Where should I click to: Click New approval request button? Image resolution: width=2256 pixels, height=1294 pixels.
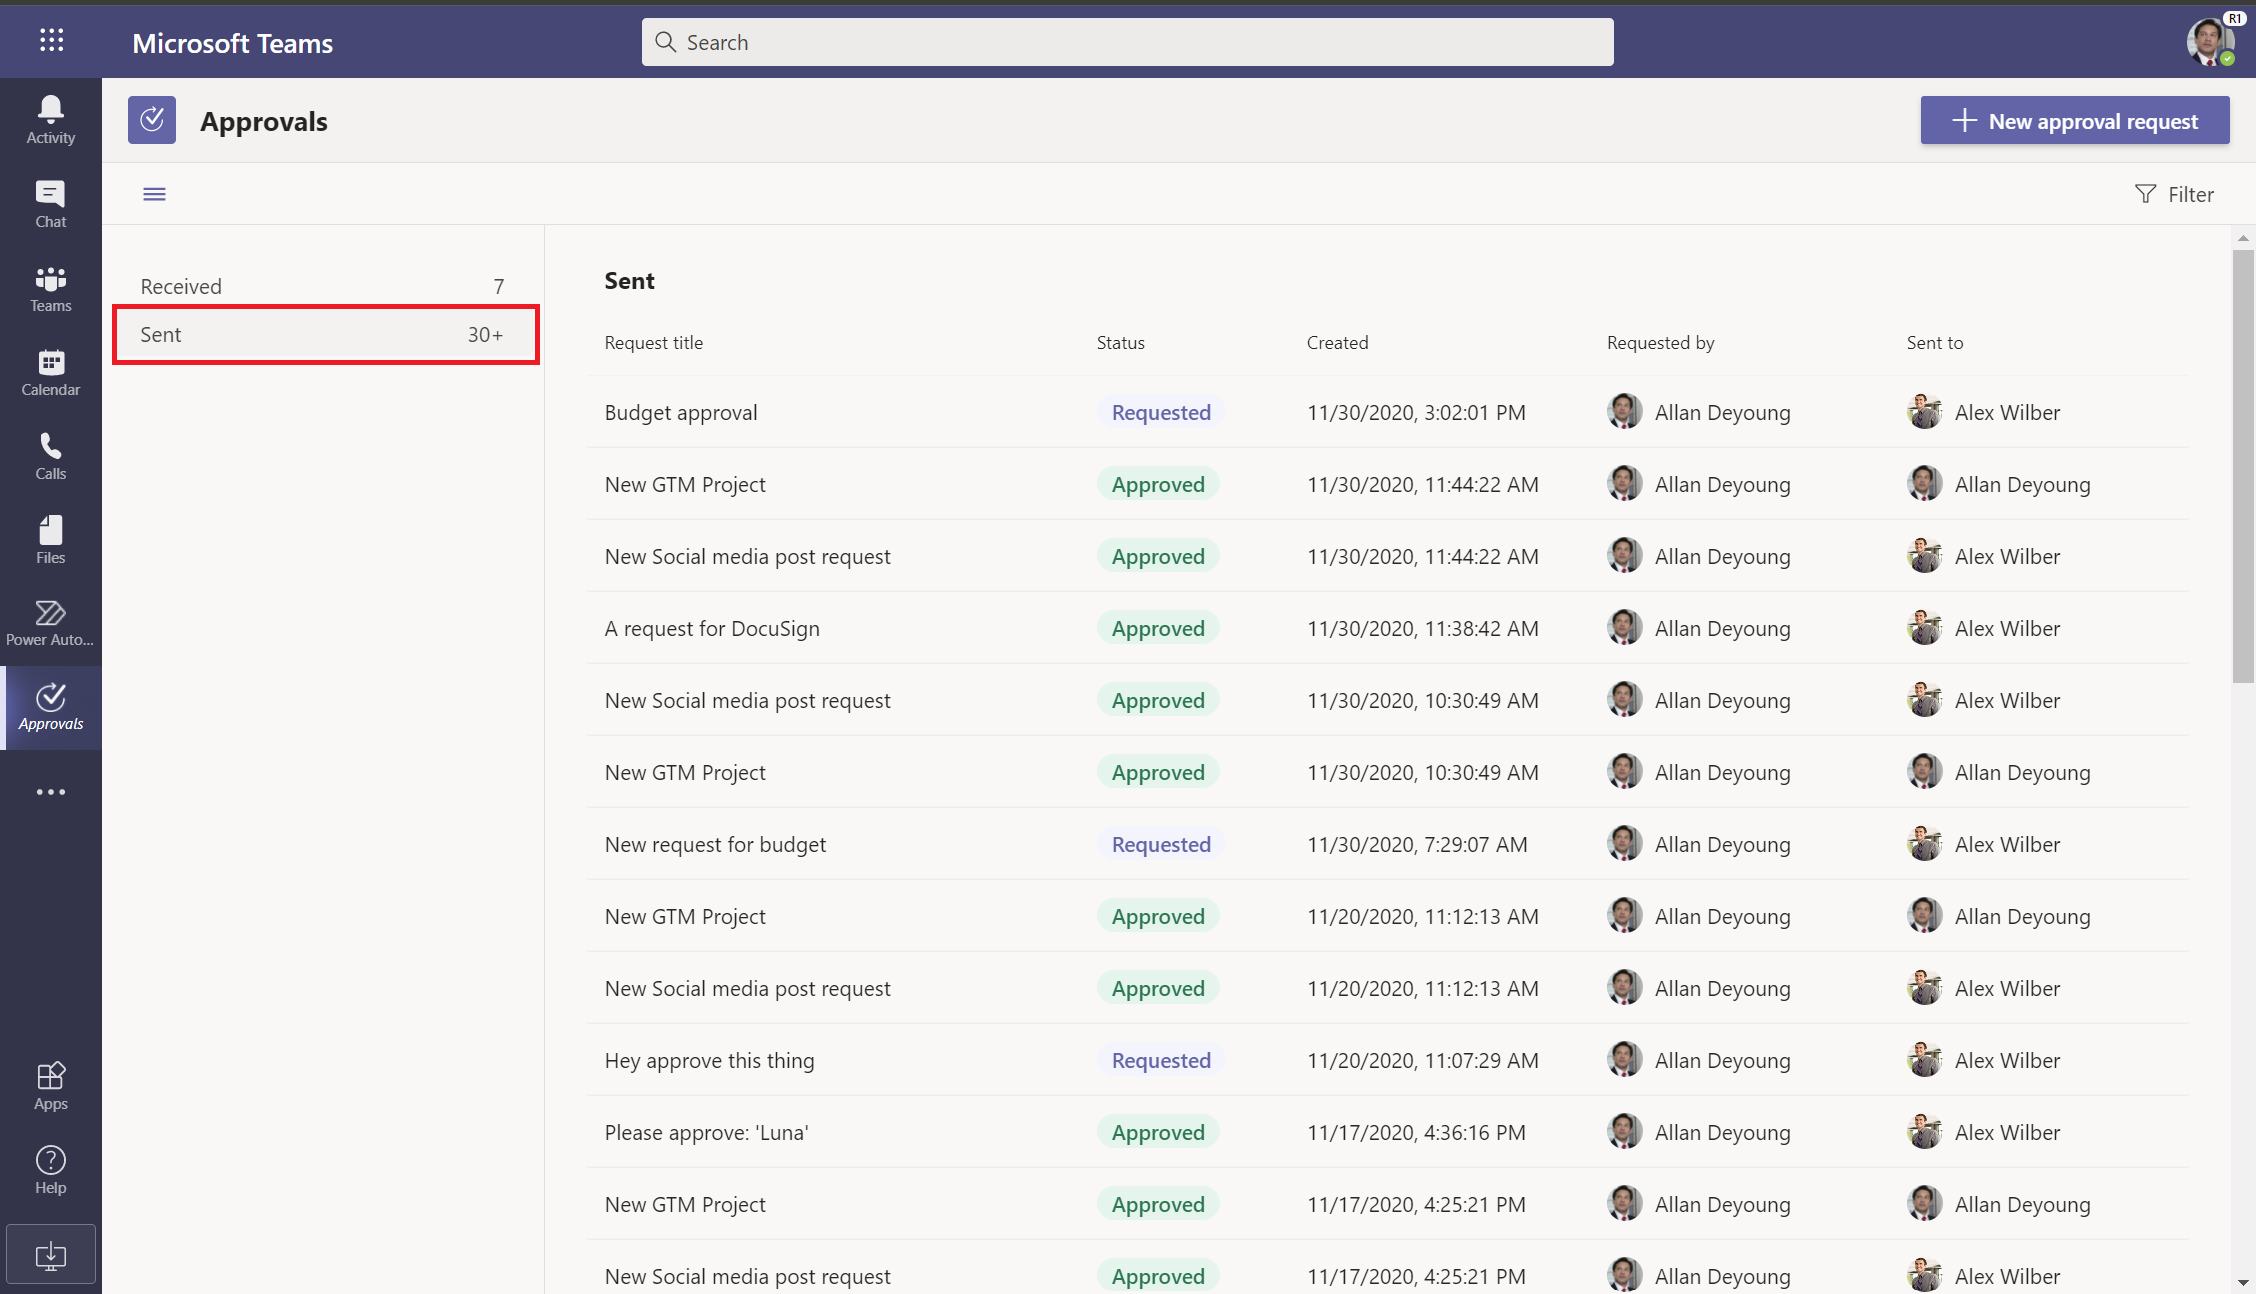(x=2075, y=119)
